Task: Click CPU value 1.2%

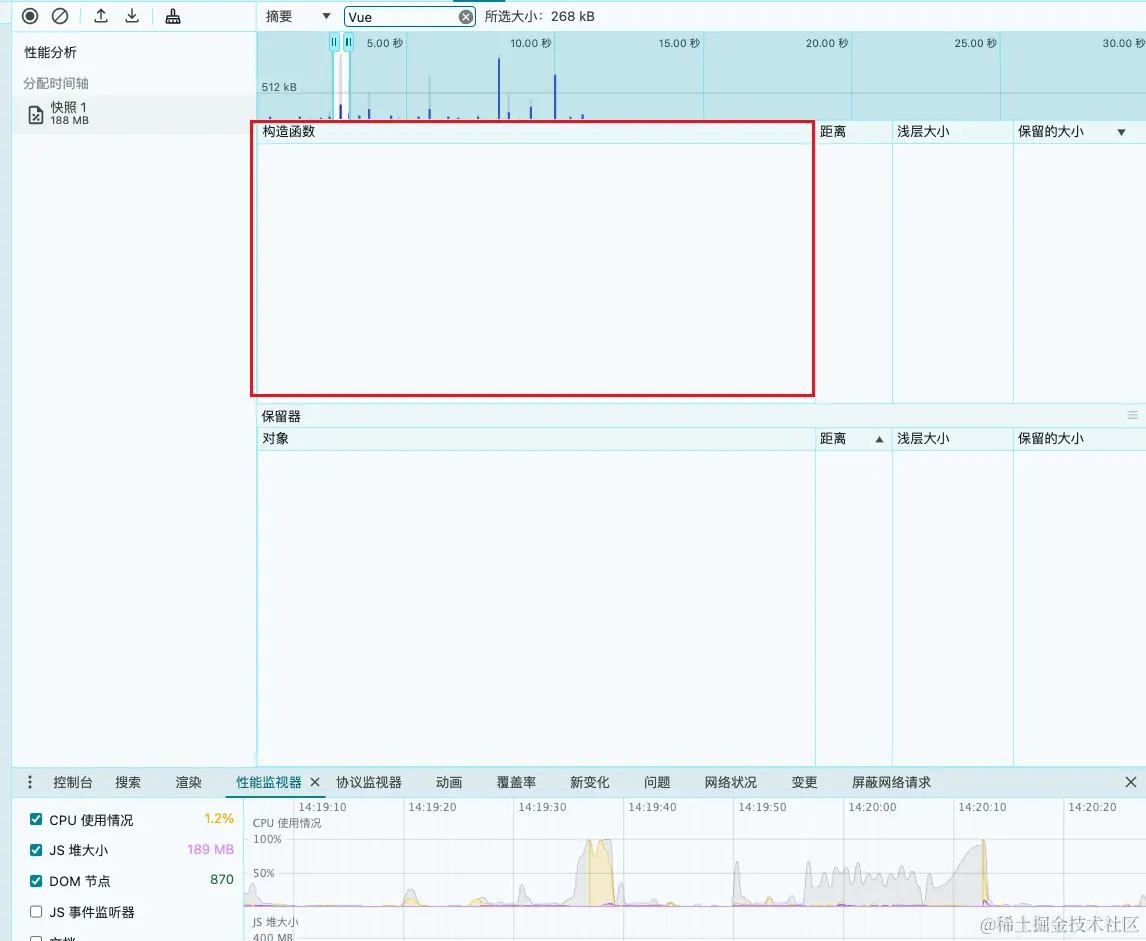Action: click(219, 819)
